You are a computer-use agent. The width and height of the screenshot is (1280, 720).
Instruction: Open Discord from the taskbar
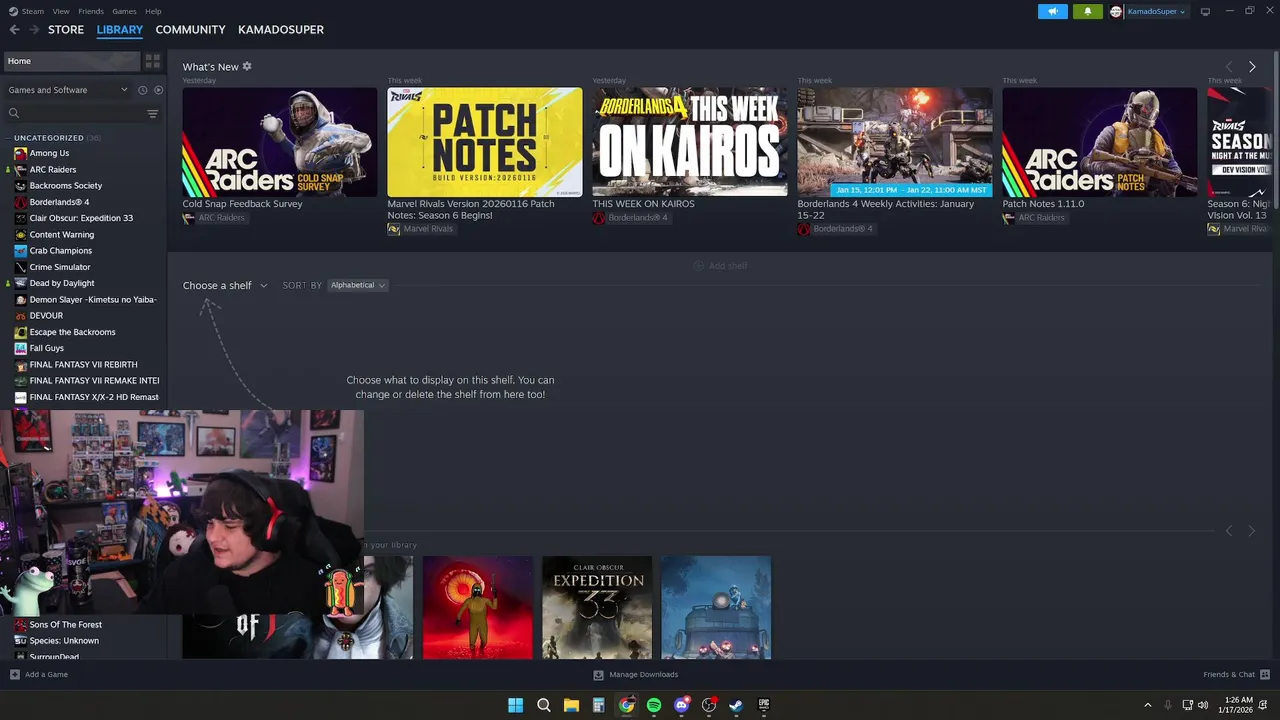click(682, 705)
